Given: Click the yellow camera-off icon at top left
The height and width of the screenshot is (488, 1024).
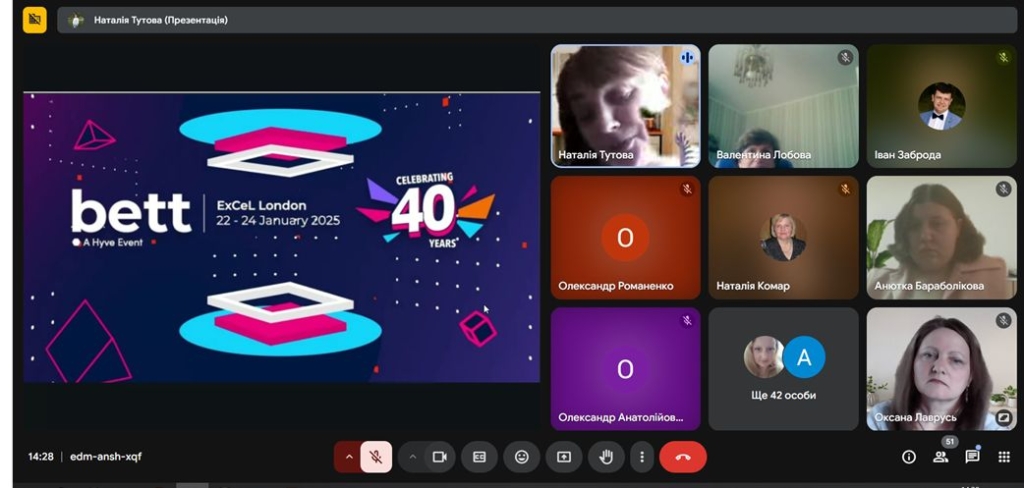Looking at the screenshot, I should [35, 19].
